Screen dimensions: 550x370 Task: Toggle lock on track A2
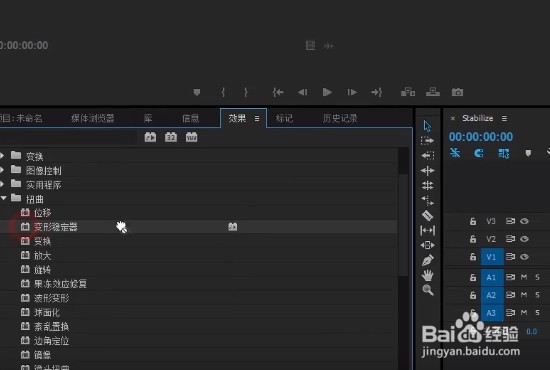(473, 295)
